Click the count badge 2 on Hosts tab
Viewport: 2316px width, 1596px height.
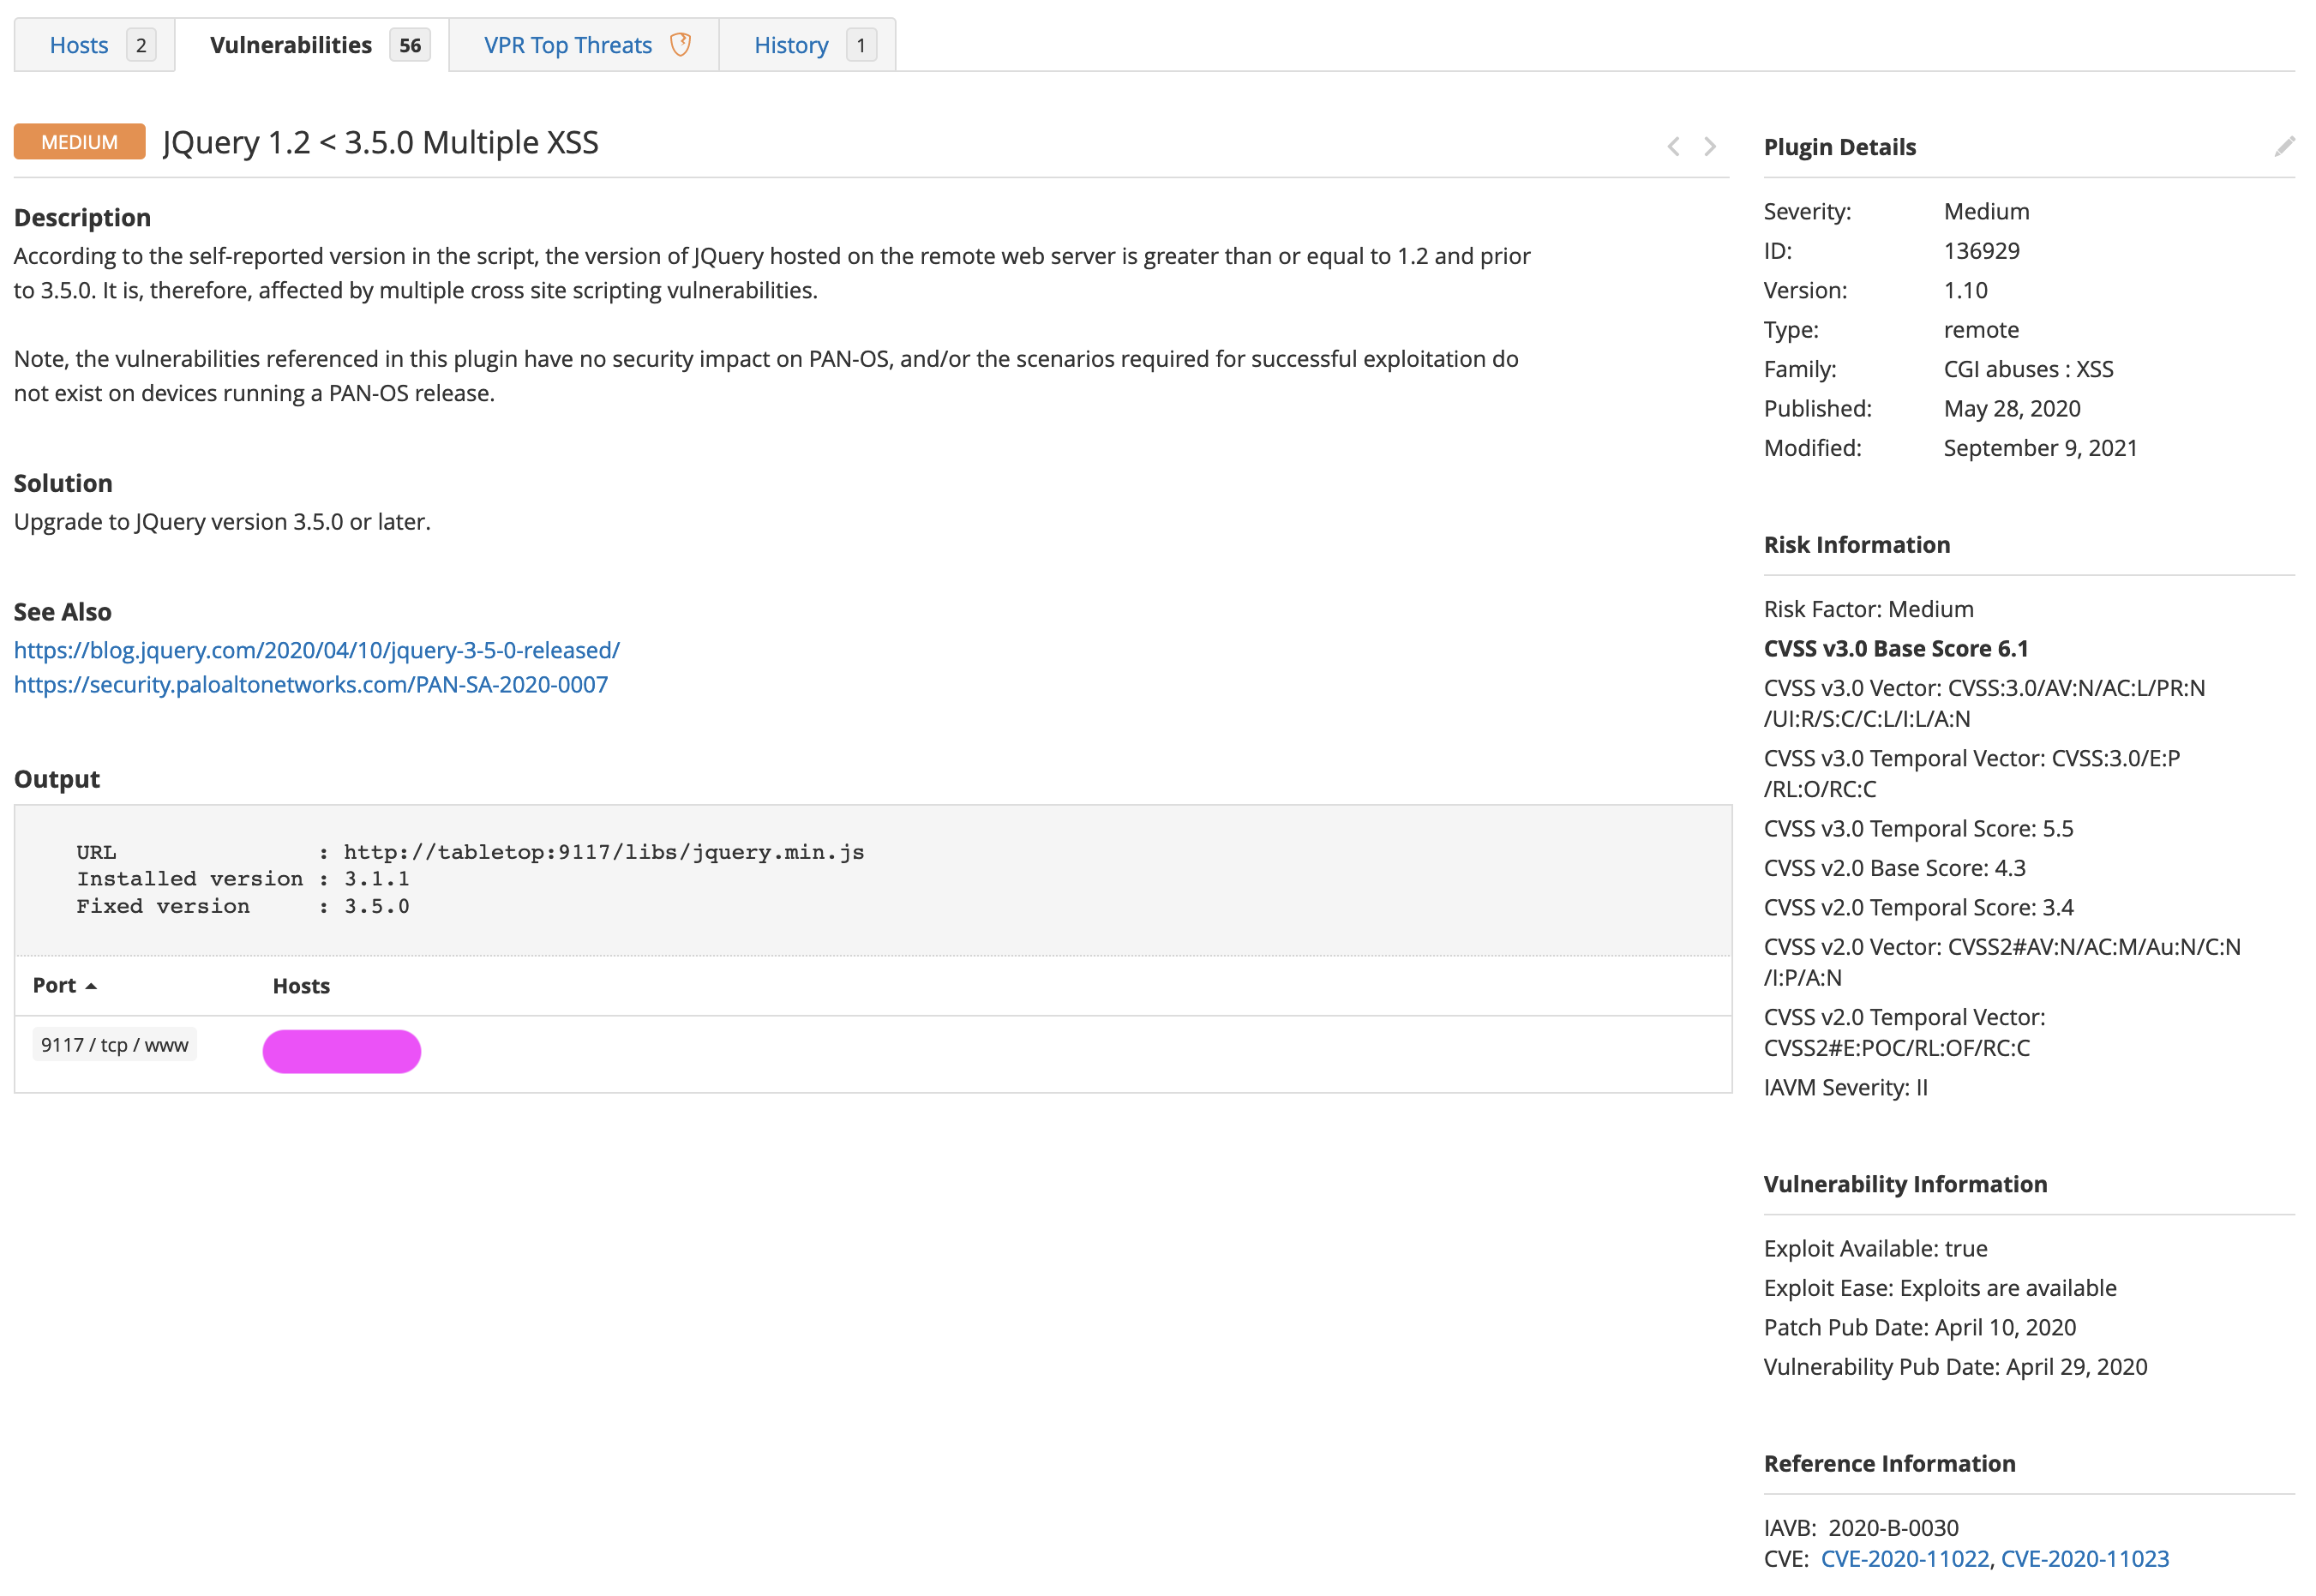pos(141,44)
